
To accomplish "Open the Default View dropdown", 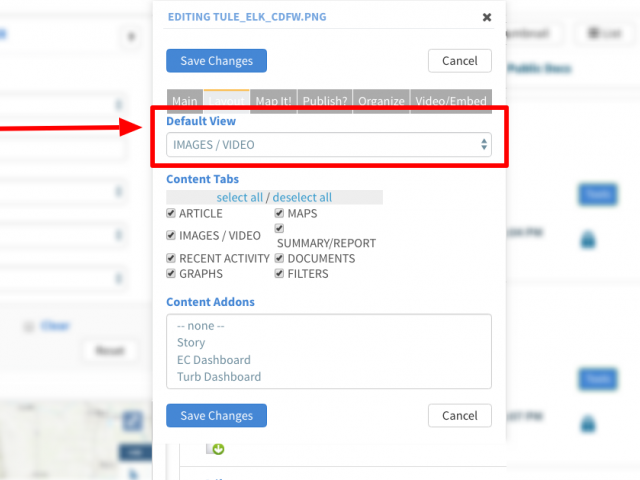I will (x=329, y=144).
